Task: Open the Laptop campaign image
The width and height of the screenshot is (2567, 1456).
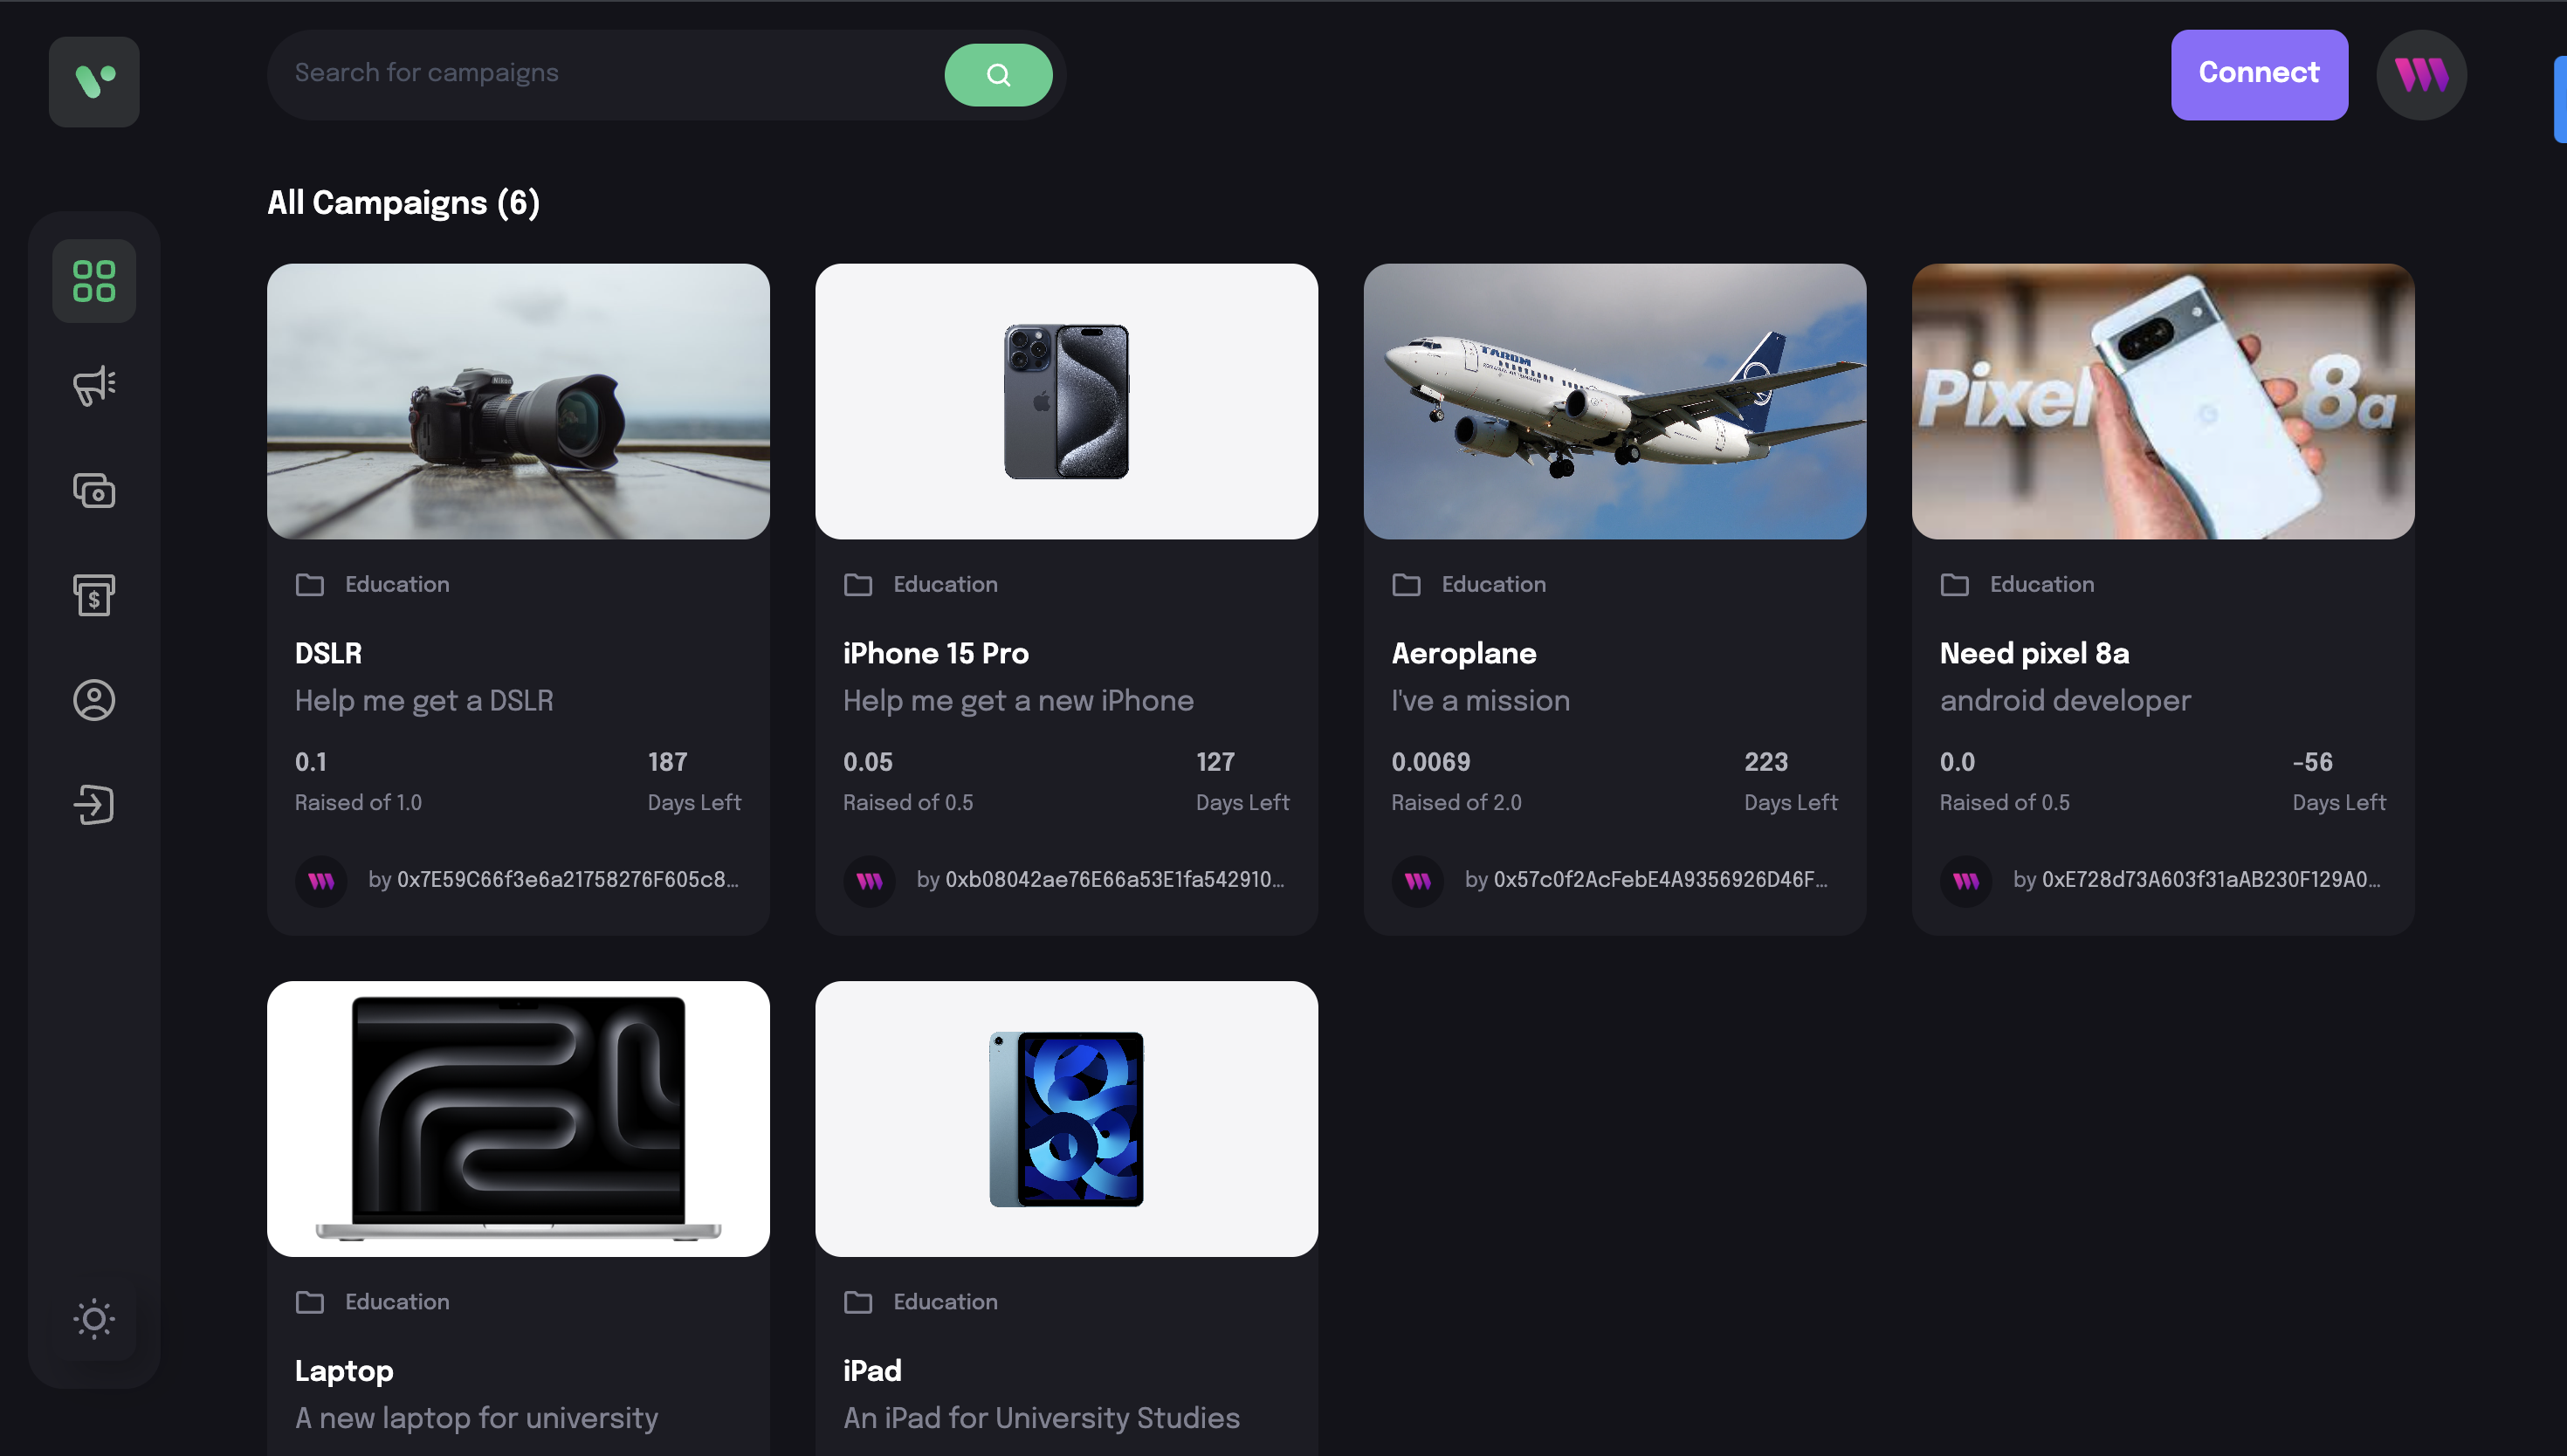Action: tap(518, 1118)
